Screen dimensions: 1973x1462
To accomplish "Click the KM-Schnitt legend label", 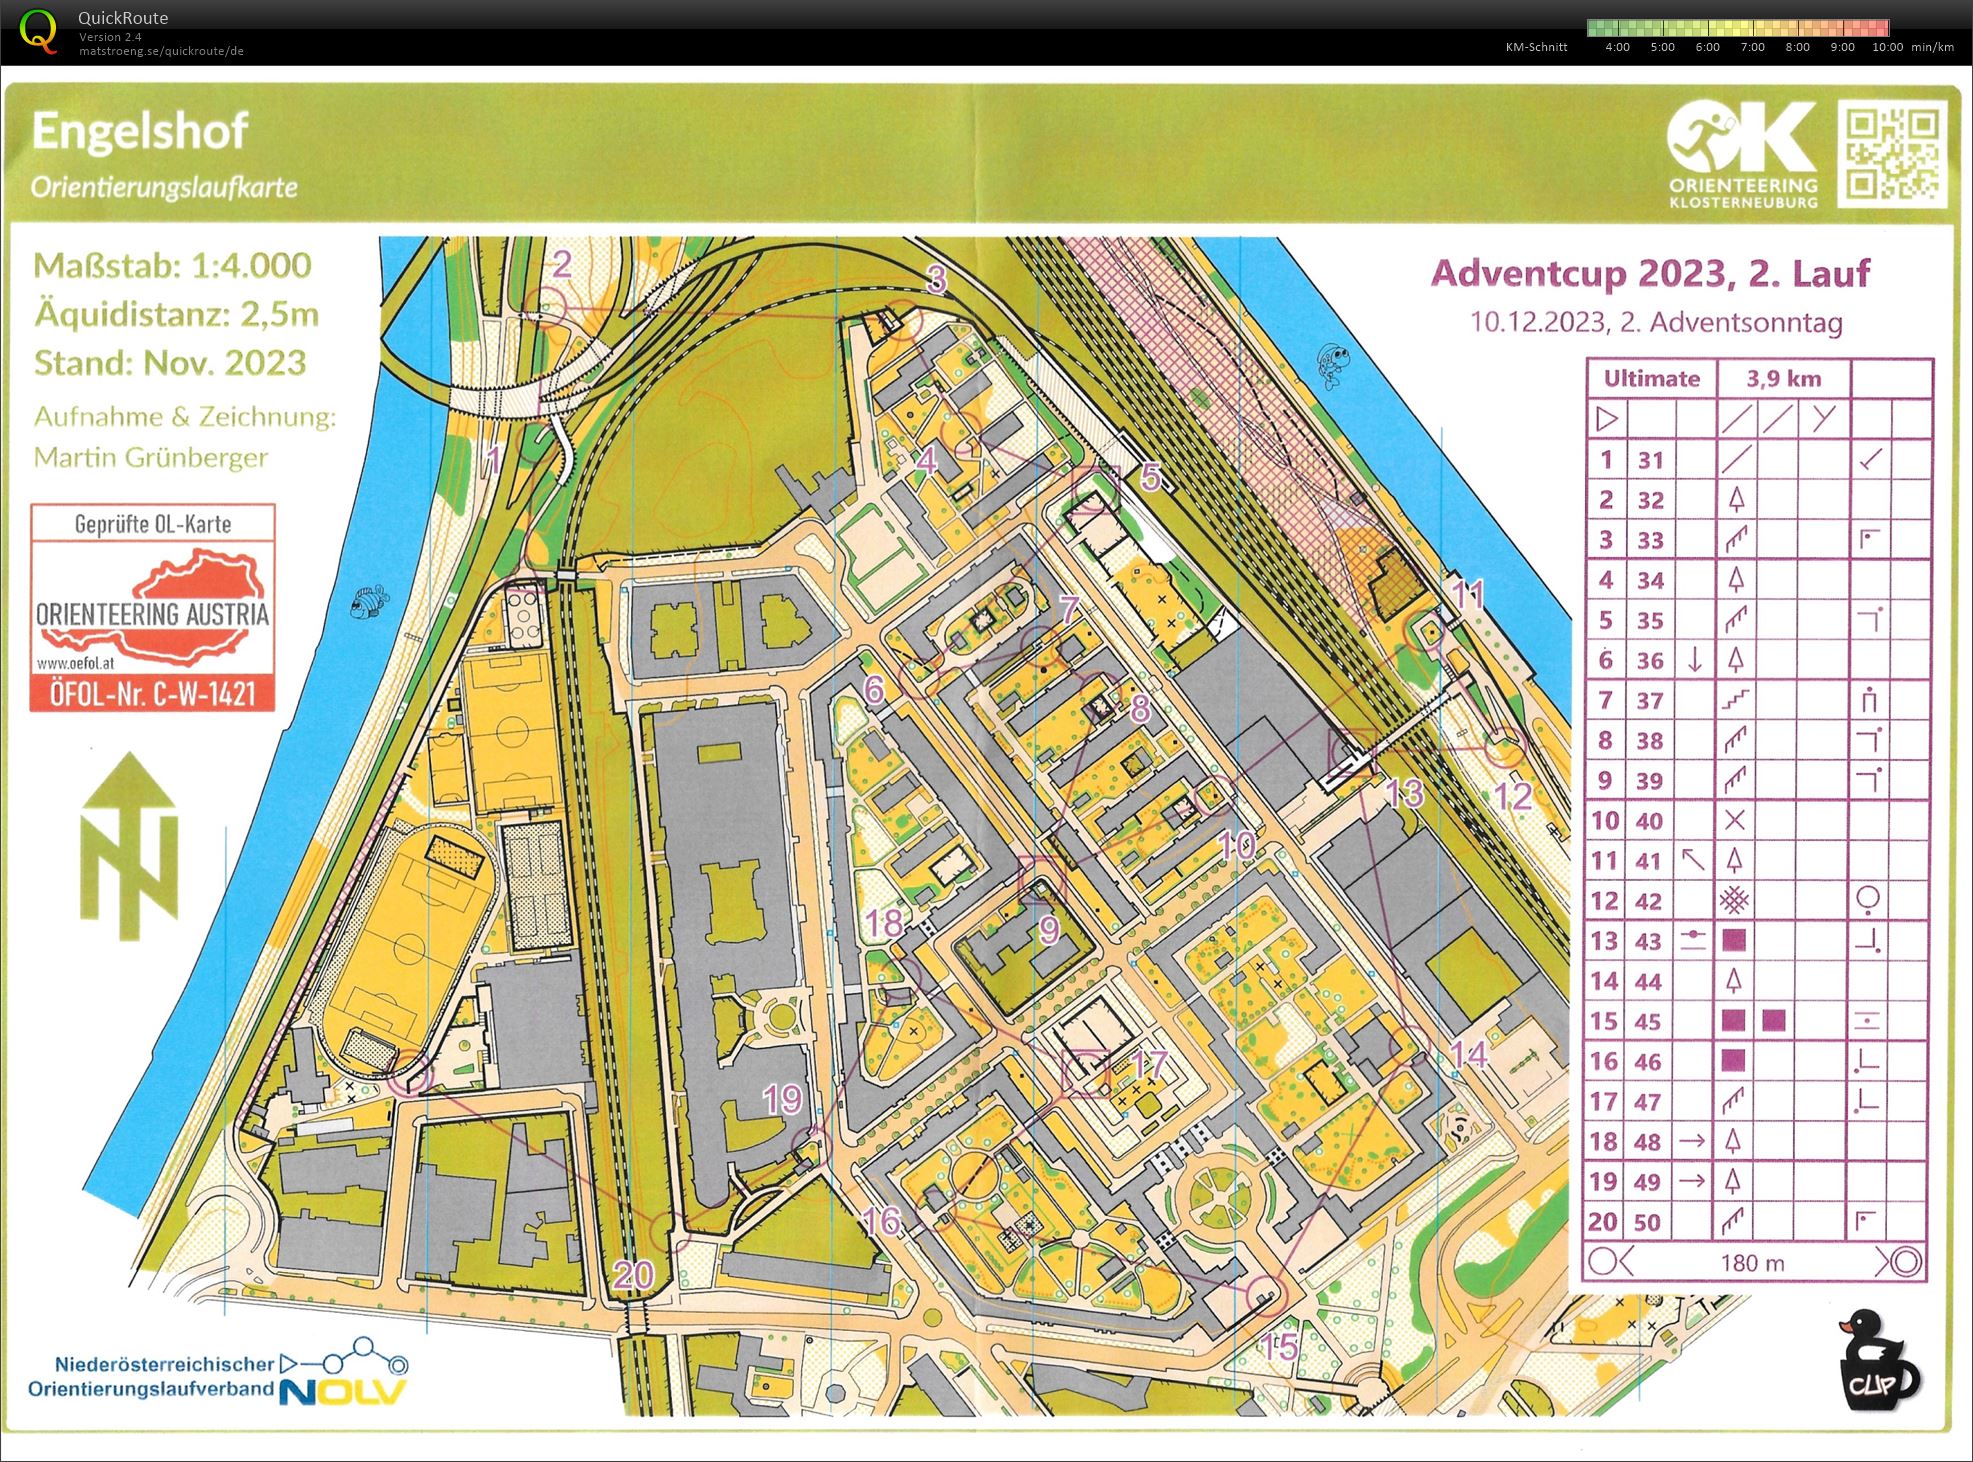I will [x=1536, y=47].
